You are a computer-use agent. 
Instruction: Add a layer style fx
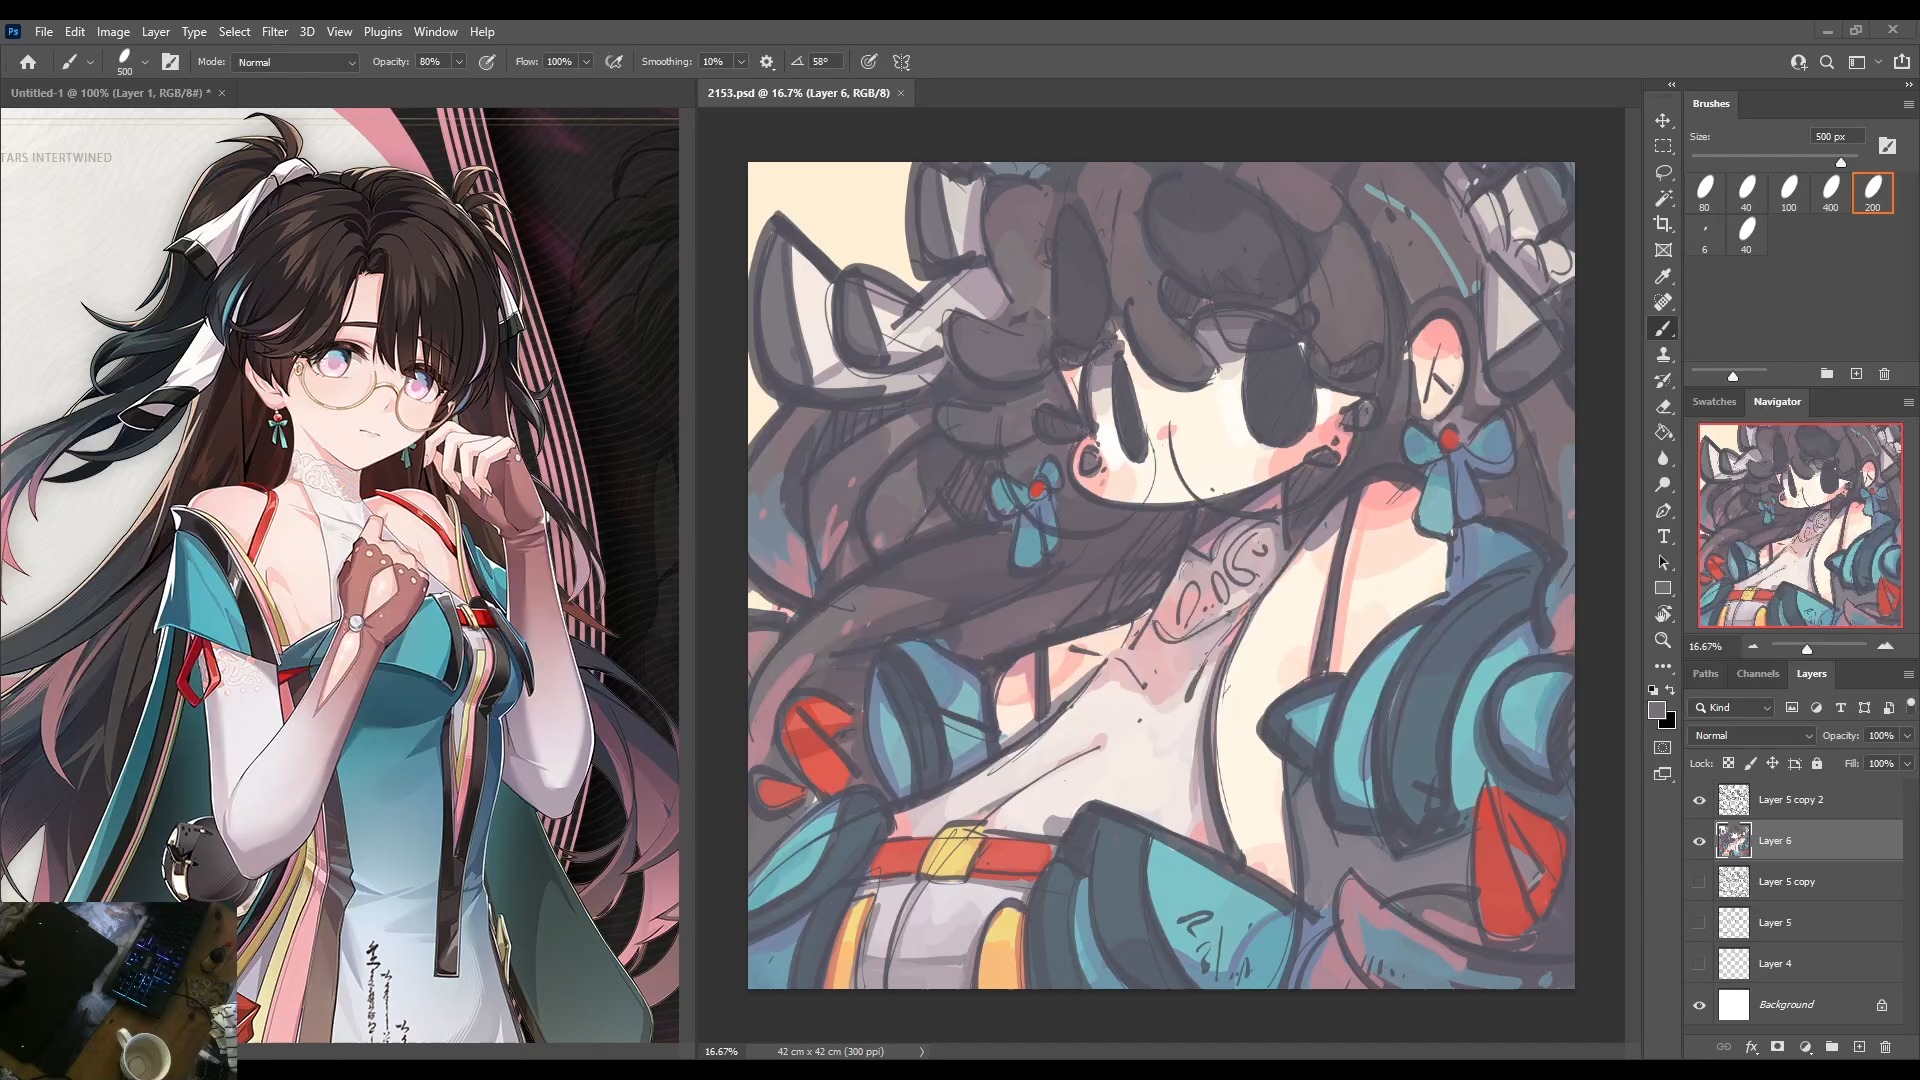point(1751,1047)
